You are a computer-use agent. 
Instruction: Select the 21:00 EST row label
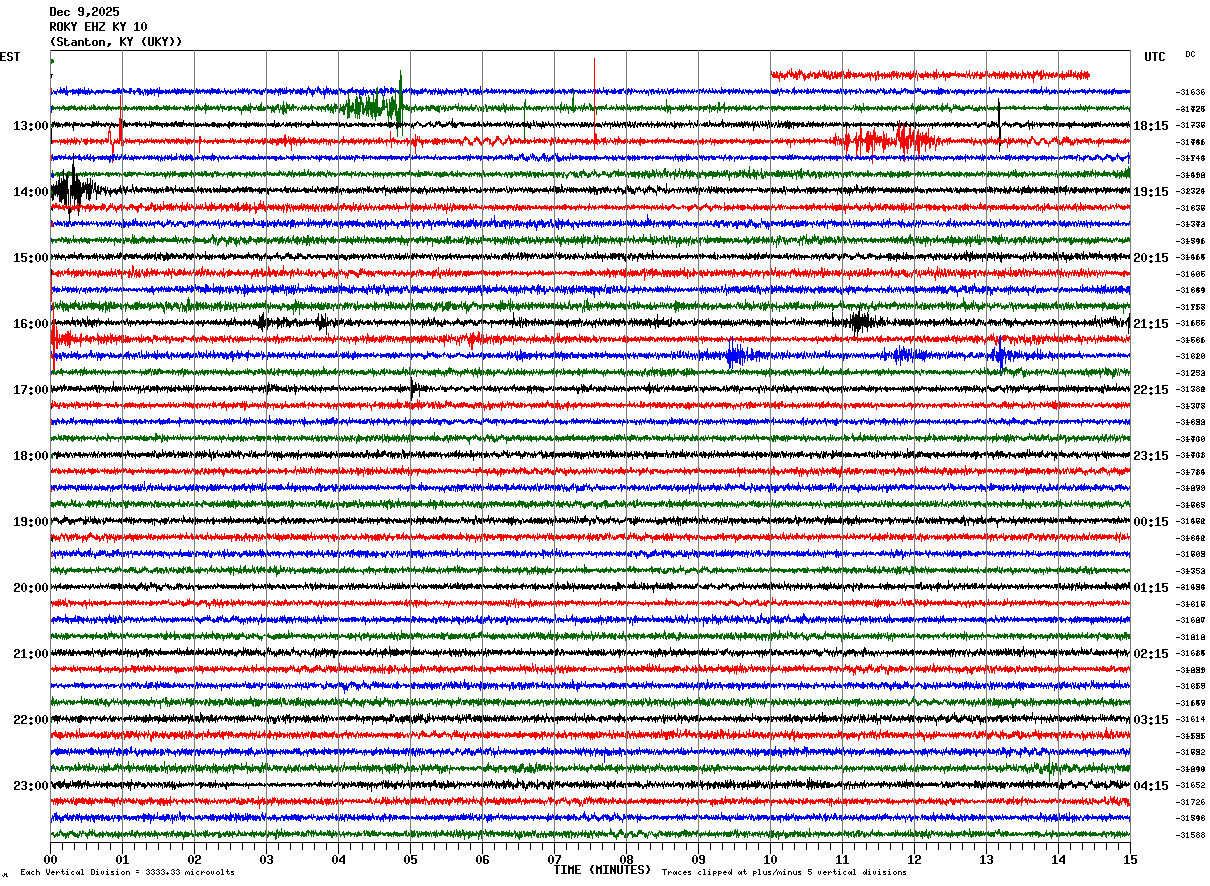point(31,654)
